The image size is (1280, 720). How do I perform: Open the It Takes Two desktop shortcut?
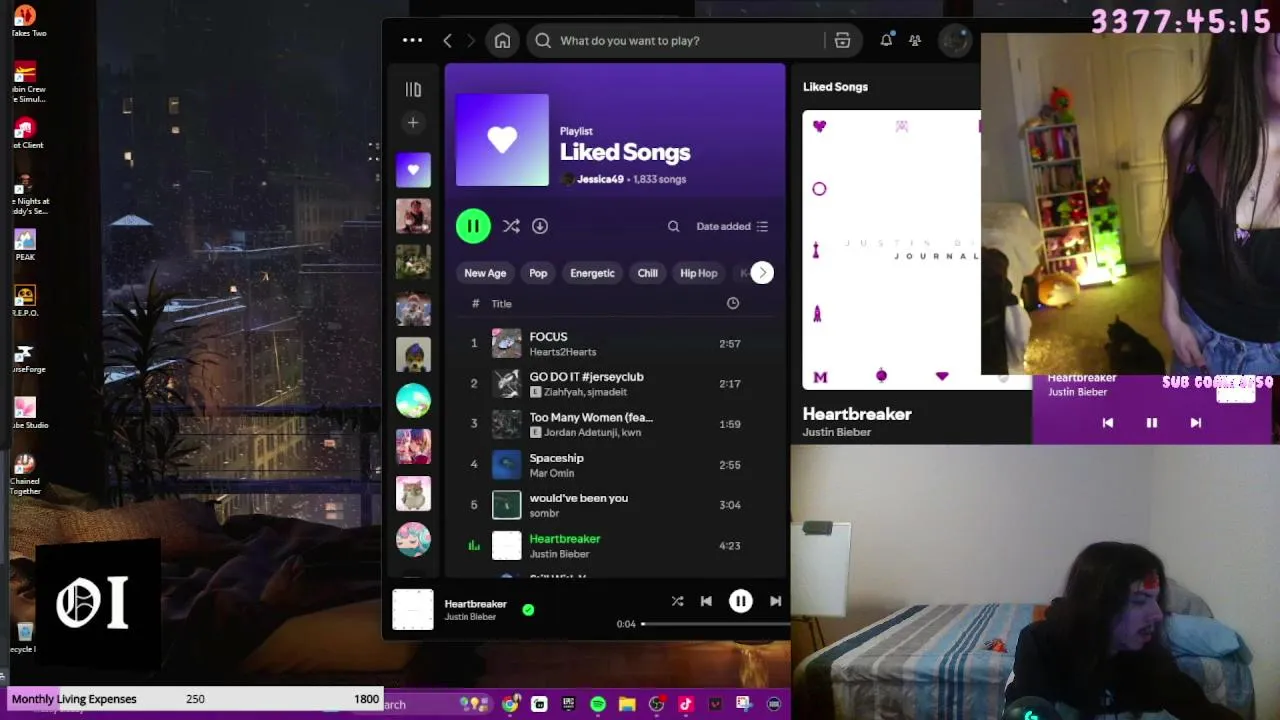(x=25, y=21)
